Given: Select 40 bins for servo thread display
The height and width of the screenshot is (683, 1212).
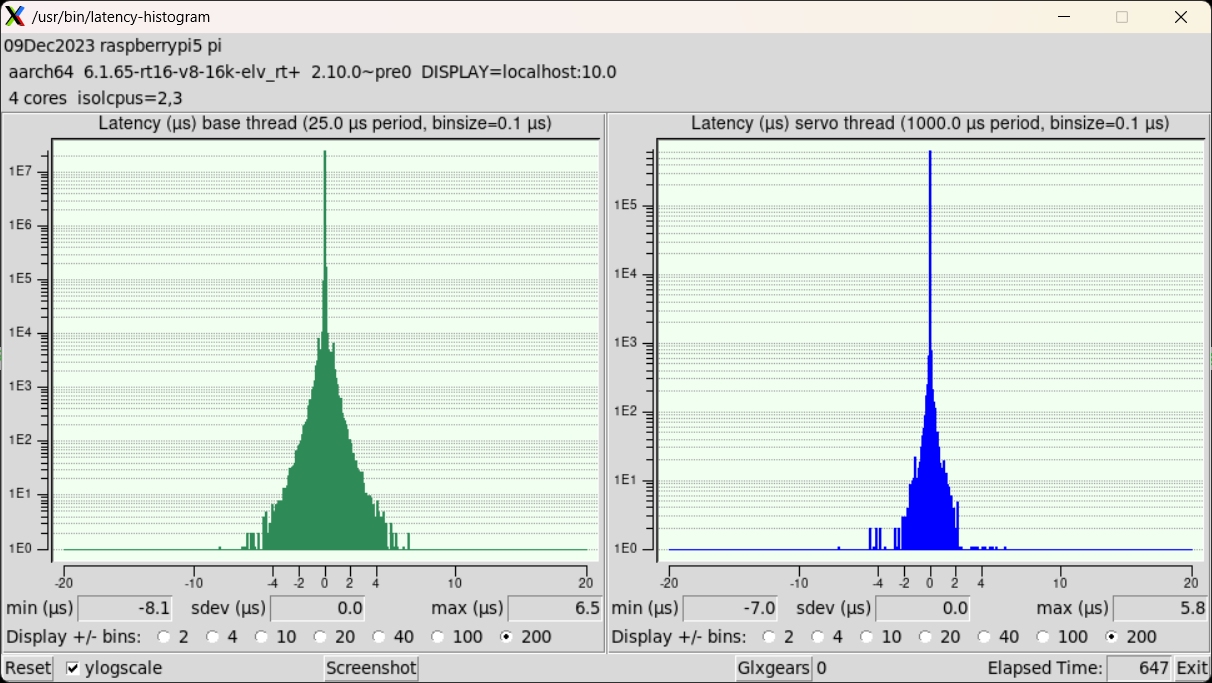Looking at the screenshot, I should click(985, 636).
